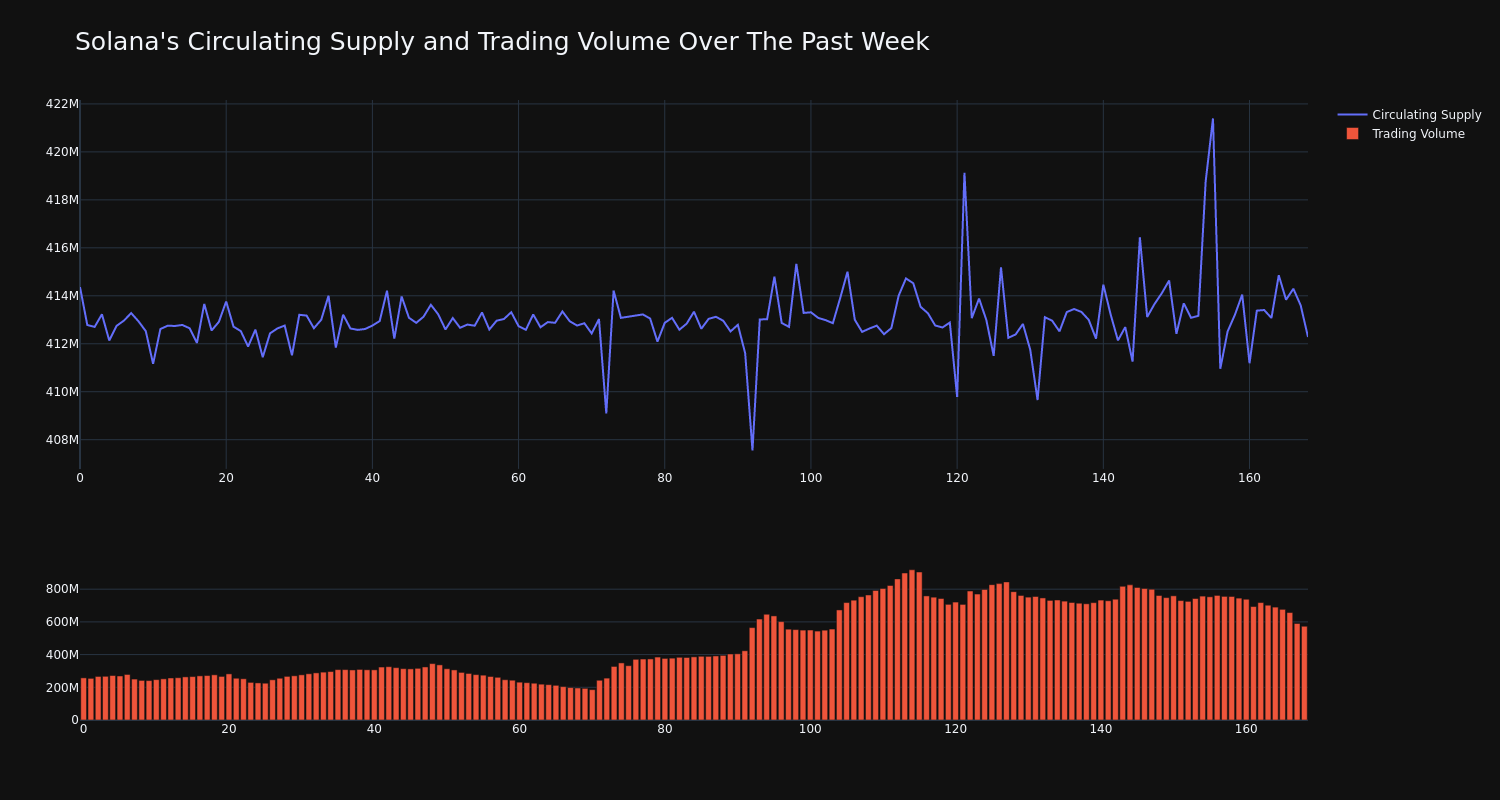The image size is (1500, 800).
Task: Click the 400M label on volume chart
Action: 62,655
